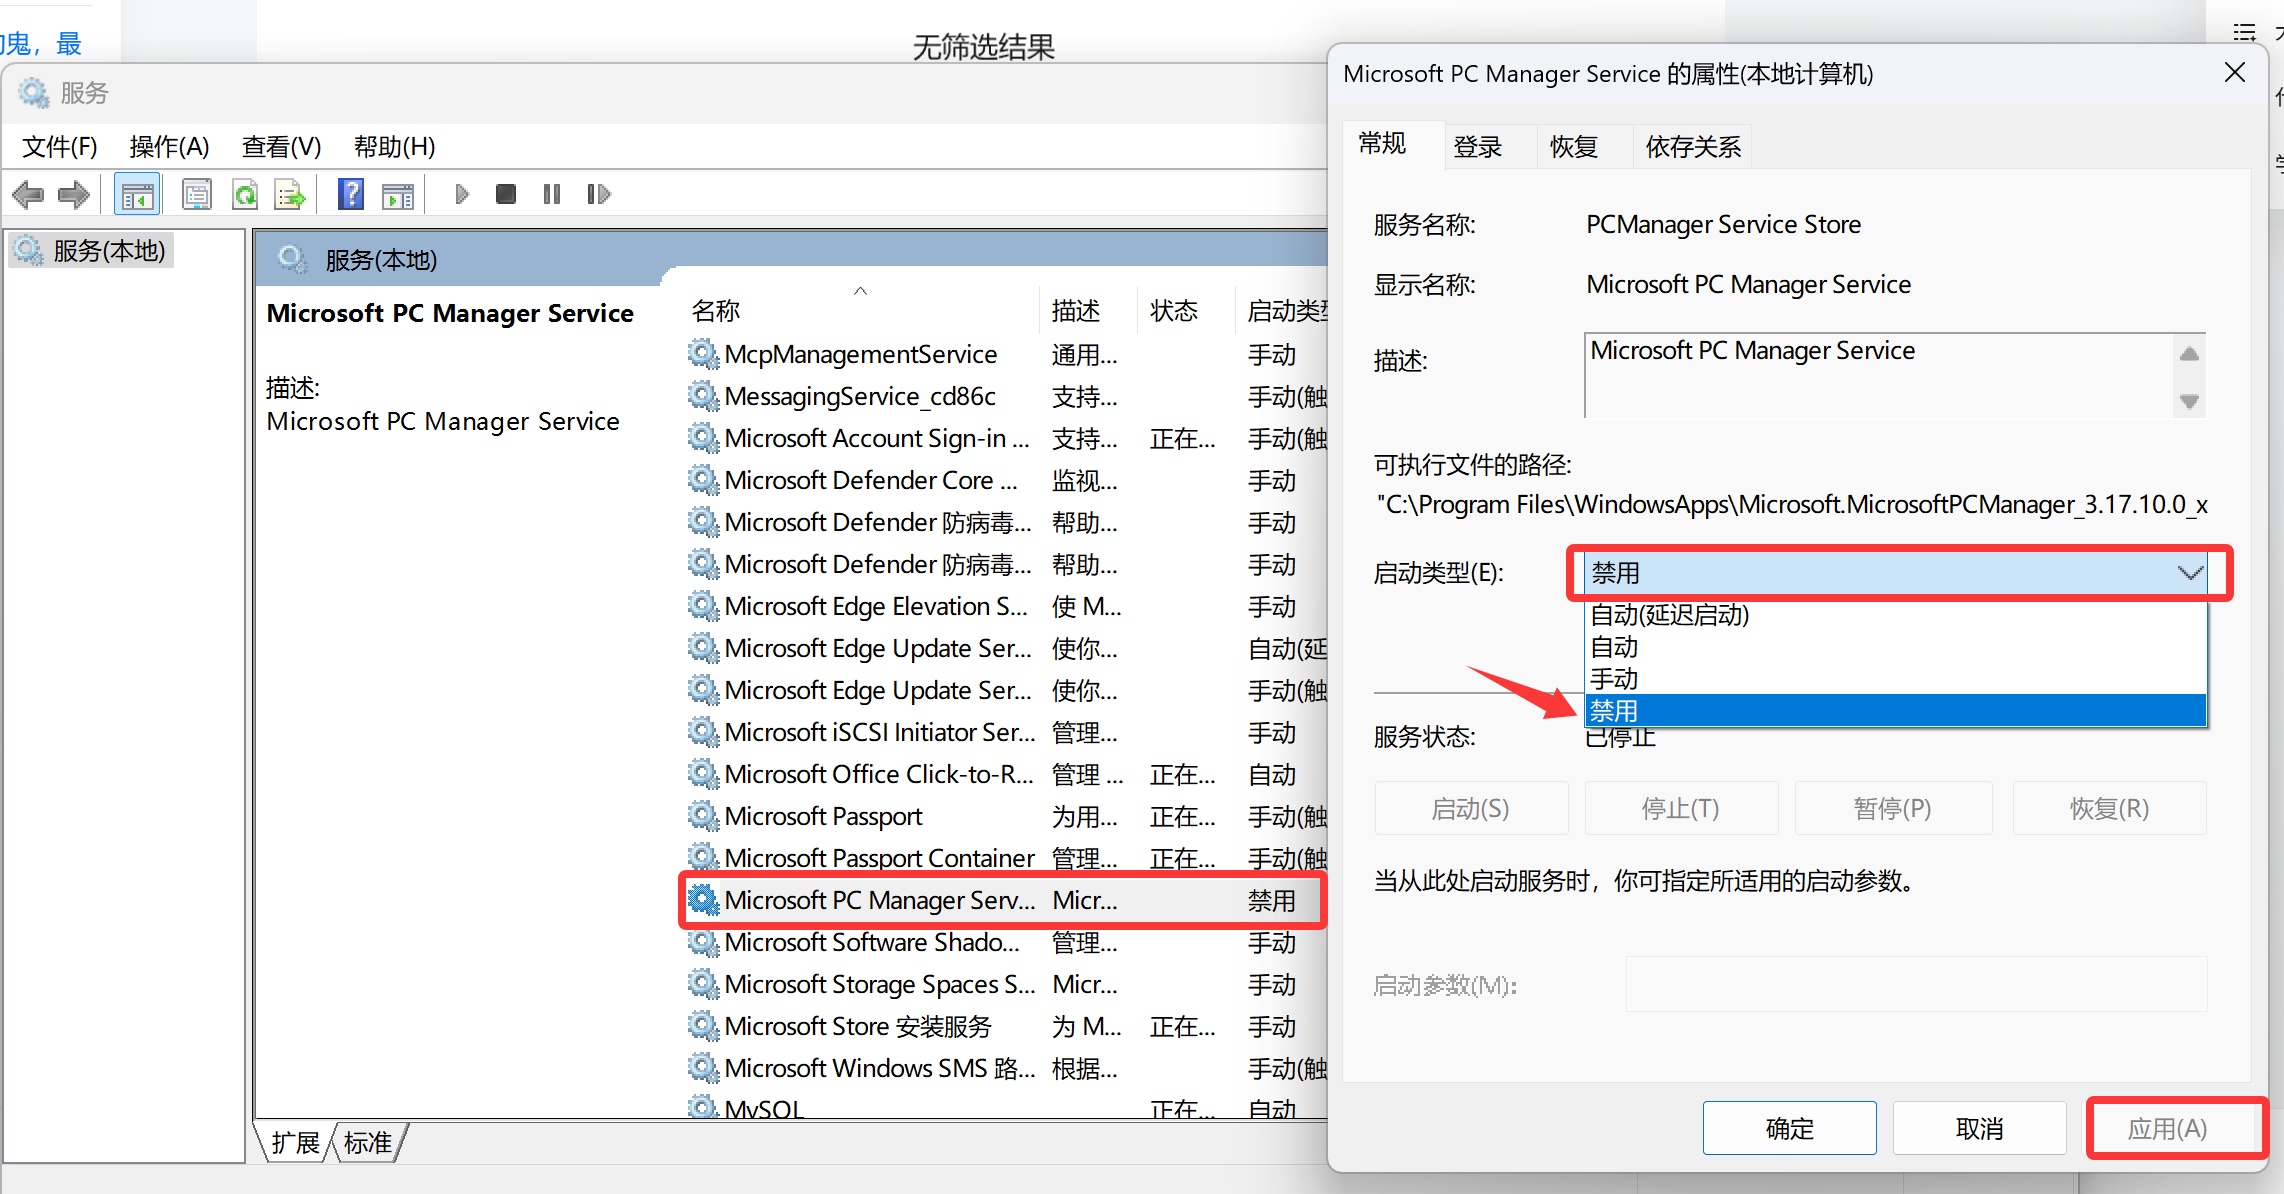Image resolution: width=2284 pixels, height=1194 pixels.
Task: Choose 手动 from startup type list
Action: (1895, 679)
